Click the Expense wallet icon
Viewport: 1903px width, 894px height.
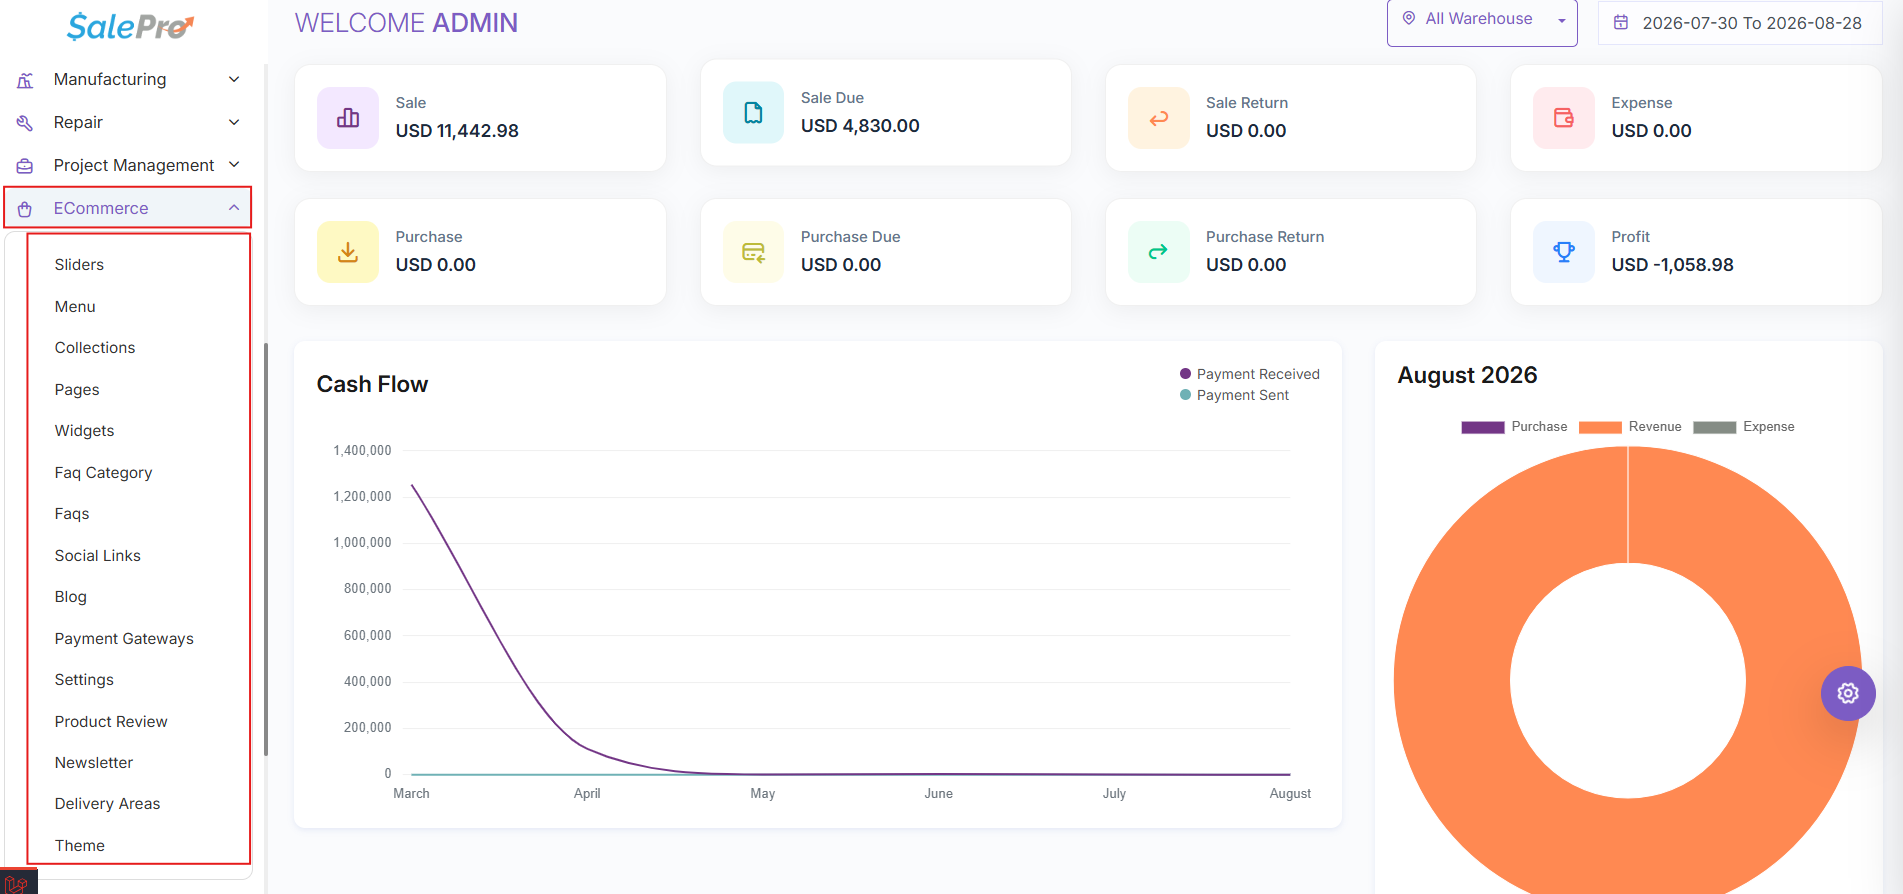click(1564, 118)
